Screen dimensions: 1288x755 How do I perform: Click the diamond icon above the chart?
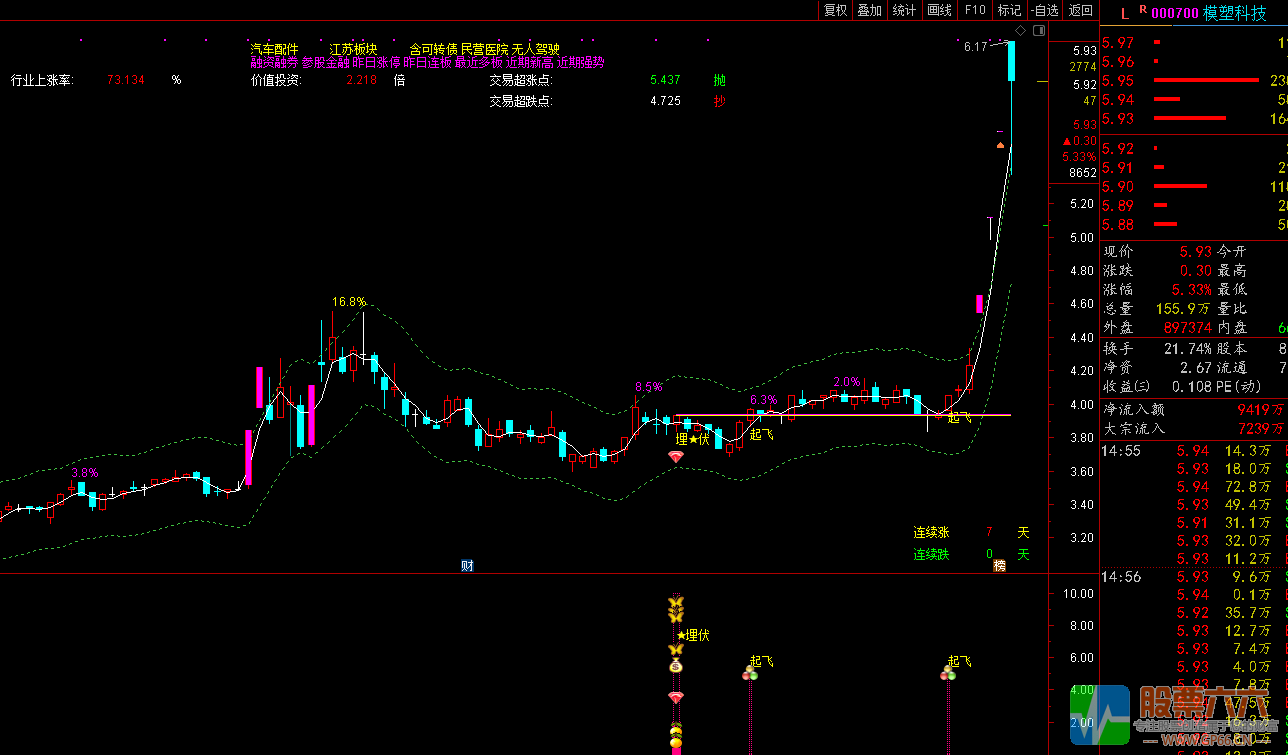pos(1021,30)
